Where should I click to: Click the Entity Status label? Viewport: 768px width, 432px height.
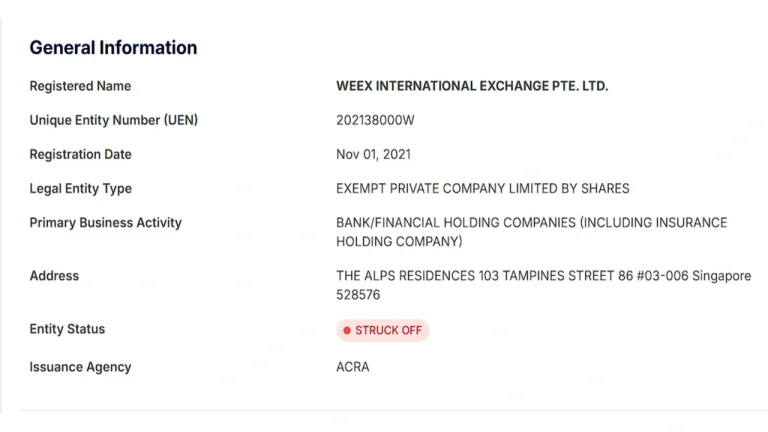pyautogui.click(x=67, y=329)
